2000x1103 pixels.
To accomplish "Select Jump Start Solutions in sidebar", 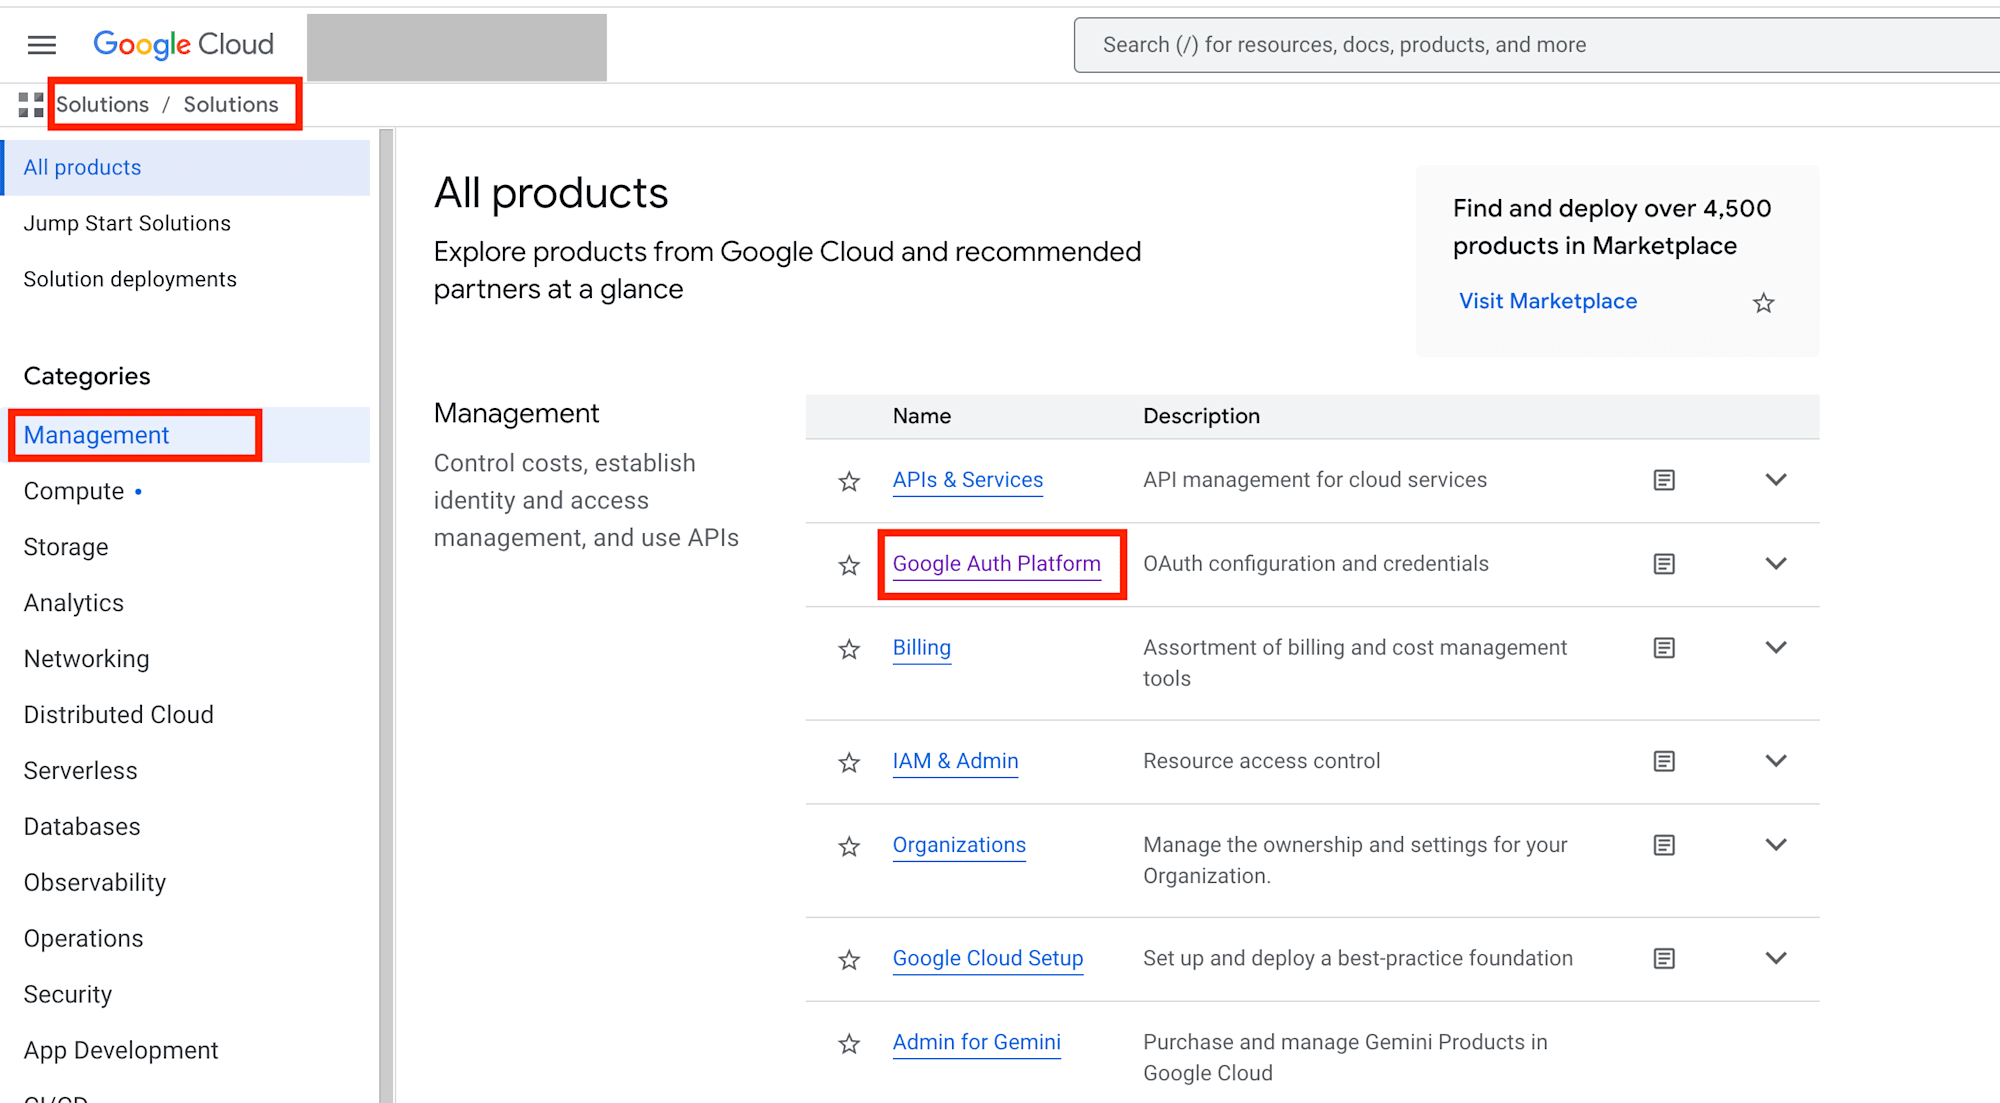I will (127, 224).
